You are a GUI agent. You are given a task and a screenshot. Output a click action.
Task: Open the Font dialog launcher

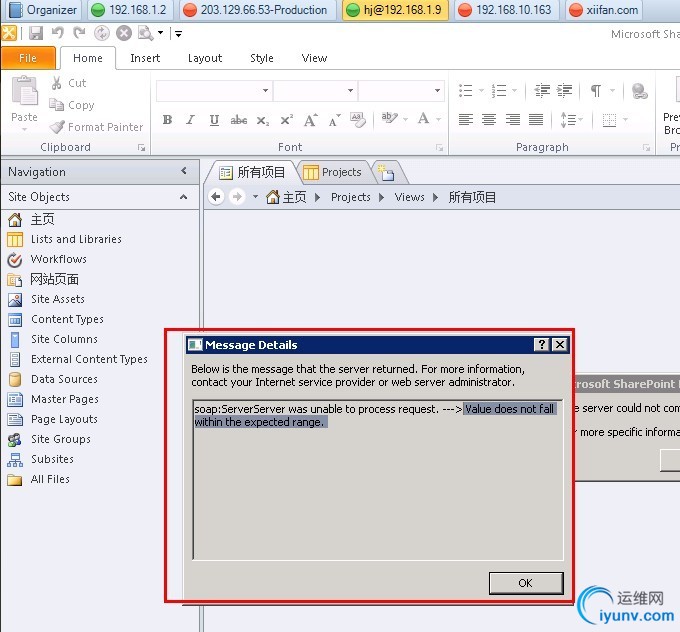439,148
